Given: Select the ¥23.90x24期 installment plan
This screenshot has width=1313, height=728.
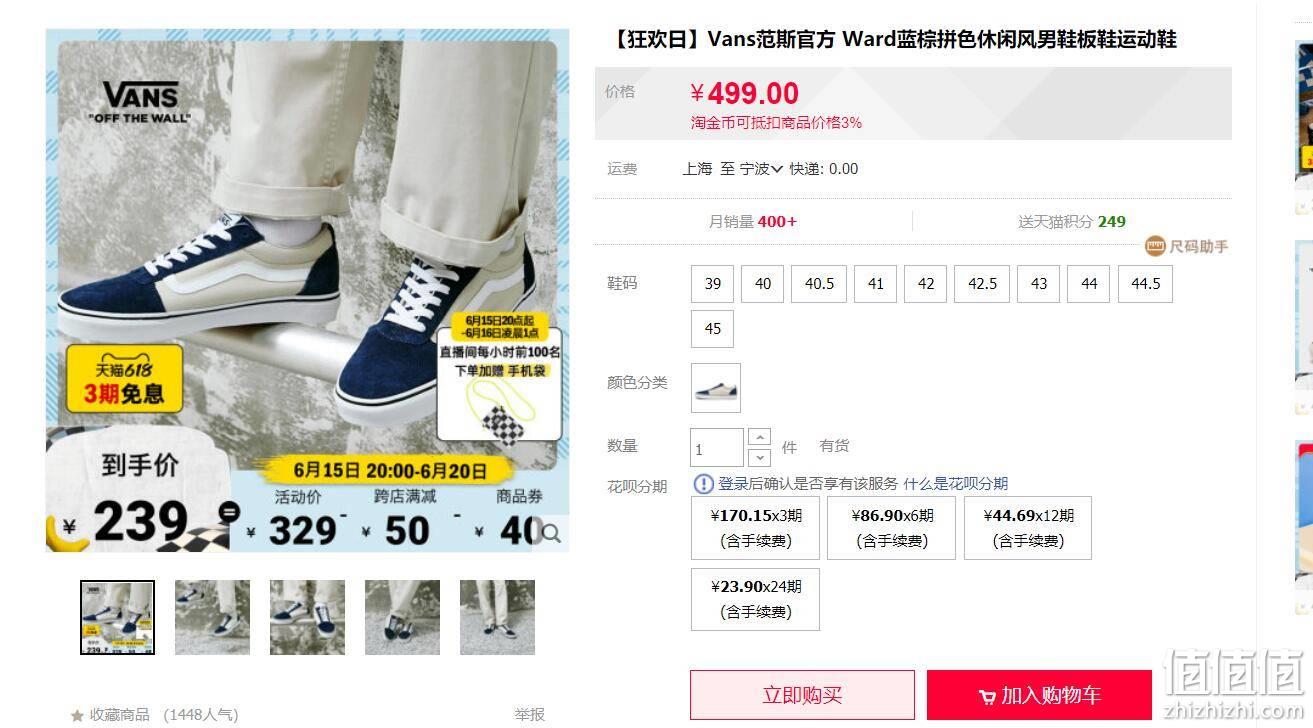Looking at the screenshot, I should click(755, 599).
